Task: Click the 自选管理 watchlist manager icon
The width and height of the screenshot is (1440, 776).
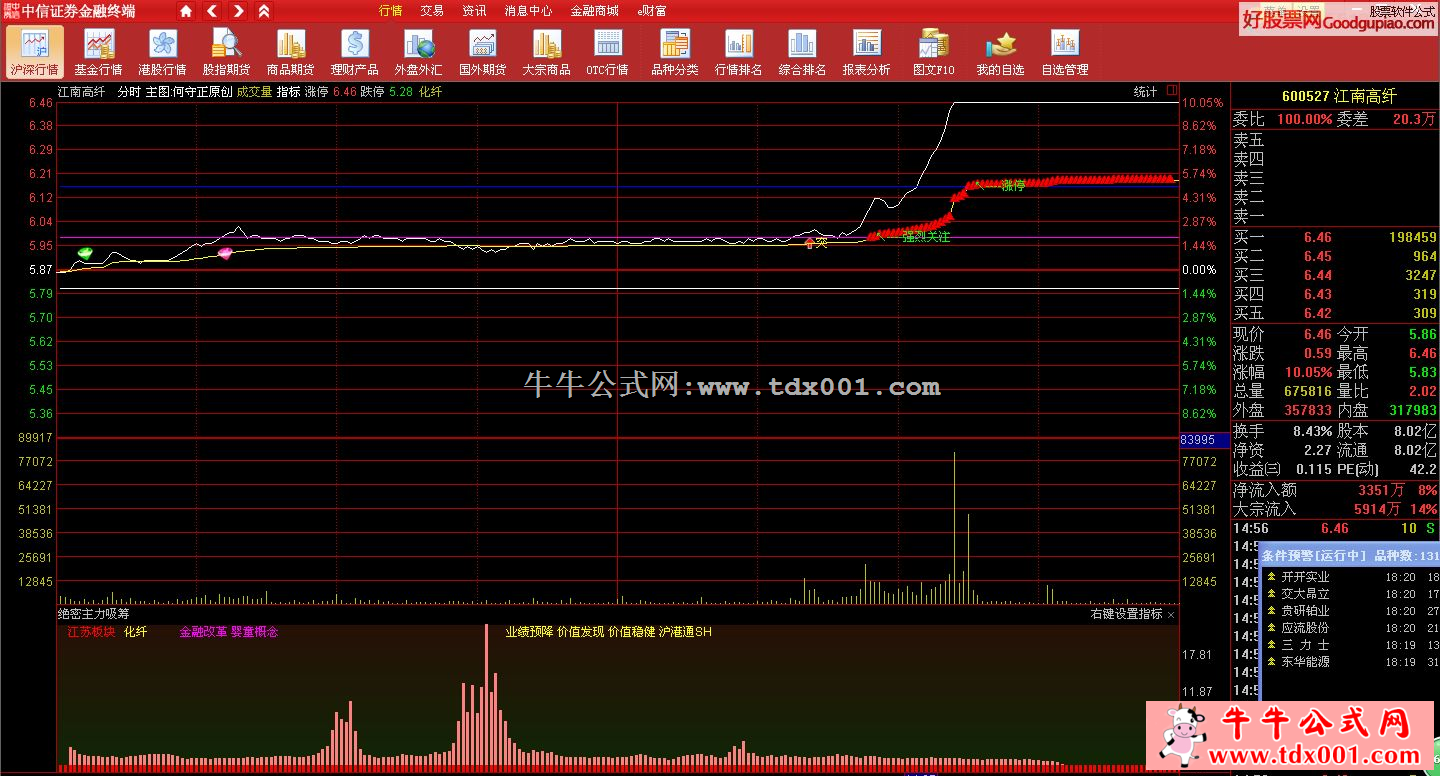Action: [1064, 51]
